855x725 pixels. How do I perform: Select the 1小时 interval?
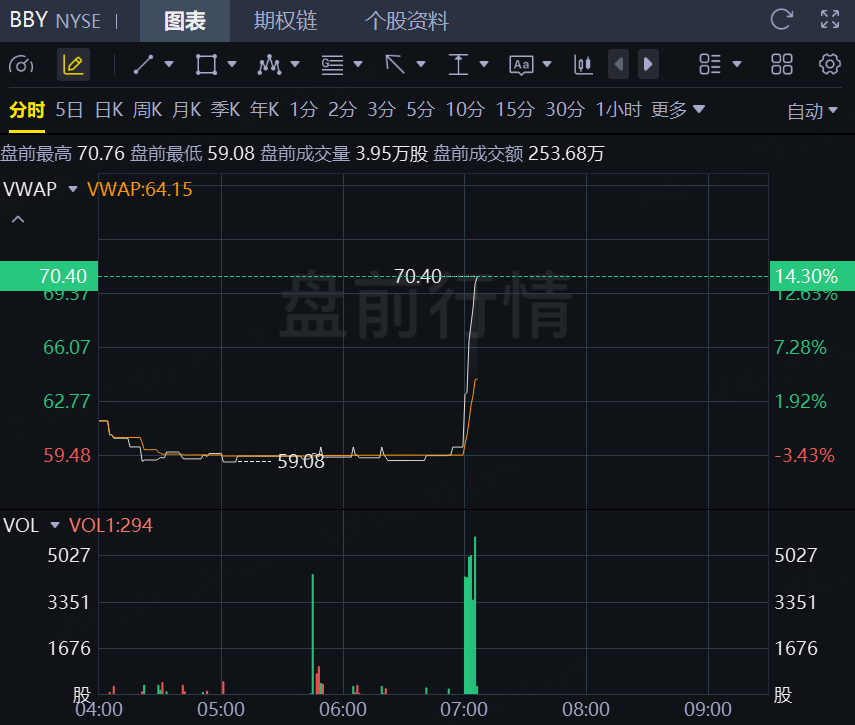pos(618,110)
